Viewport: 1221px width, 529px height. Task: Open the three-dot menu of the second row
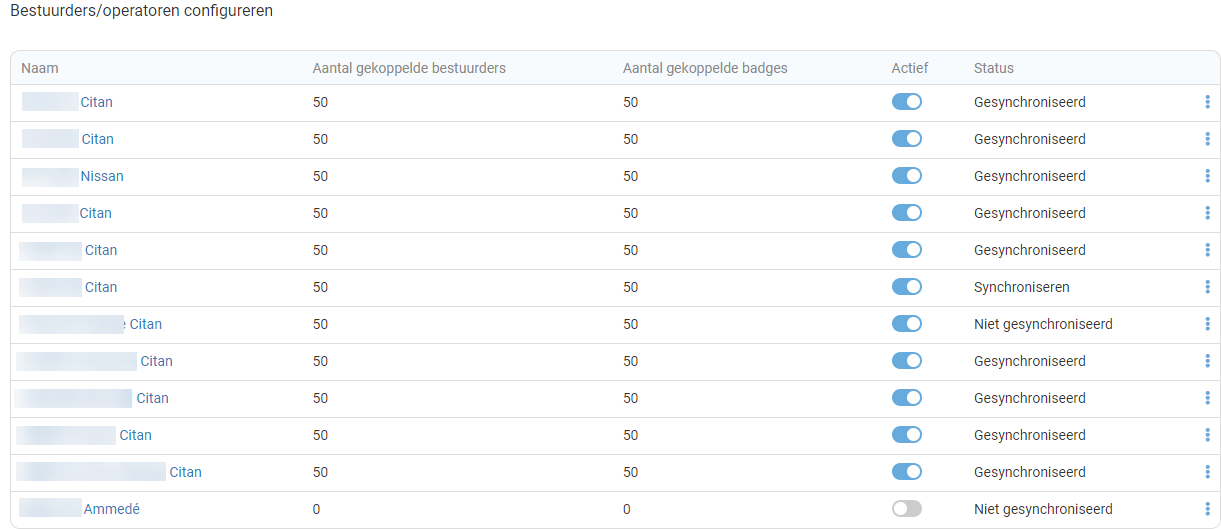[x=1207, y=139]
